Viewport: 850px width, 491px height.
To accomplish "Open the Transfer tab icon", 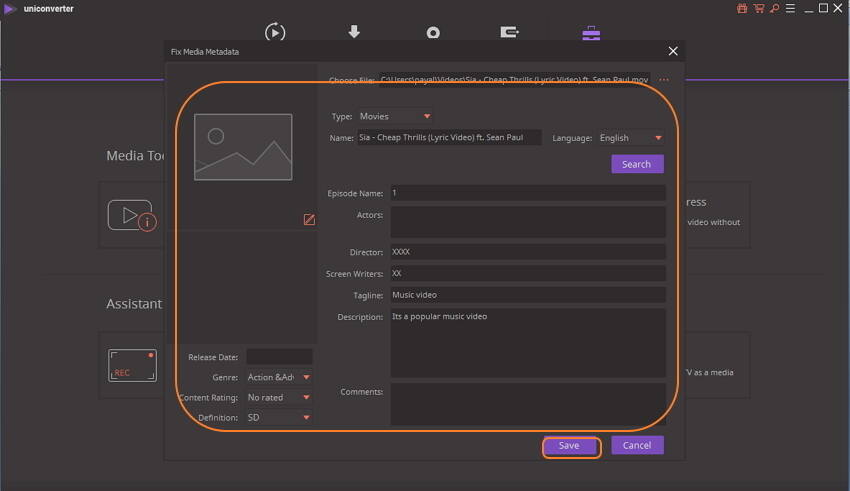I will (x=510, y=33).
